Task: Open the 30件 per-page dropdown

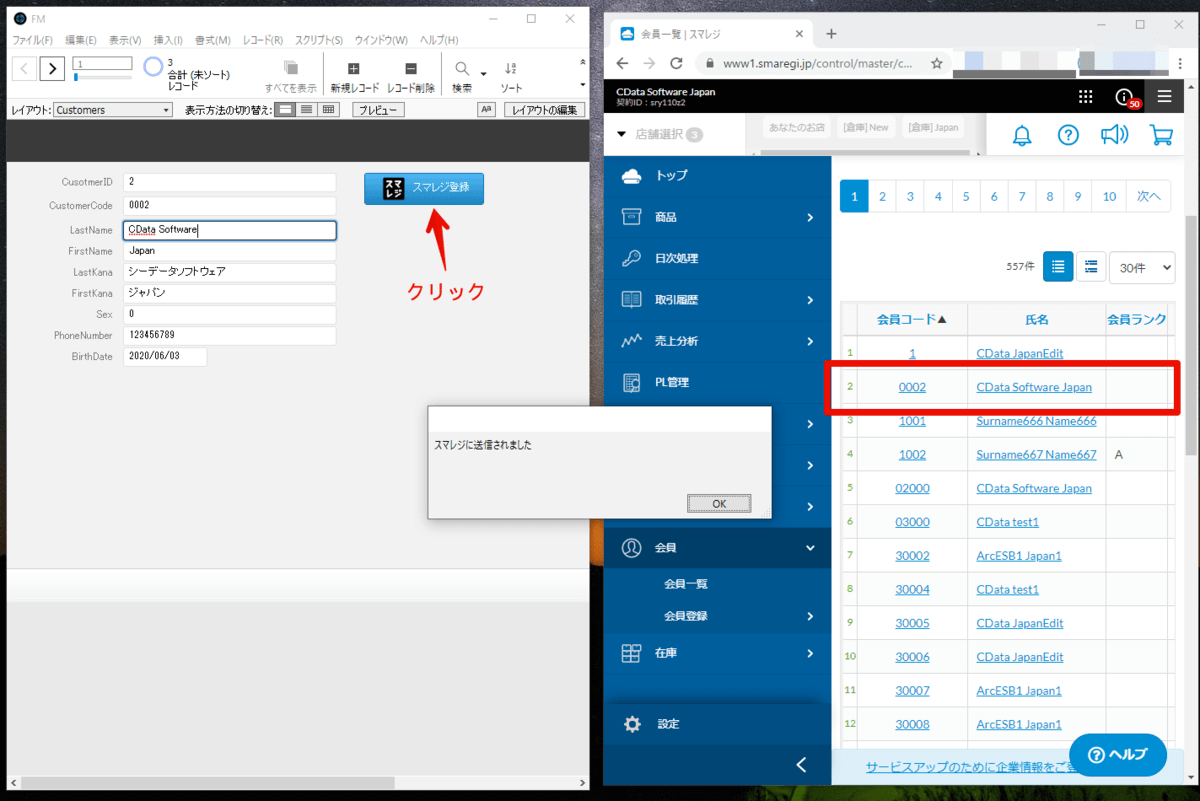Action: tap(1142, 267)
